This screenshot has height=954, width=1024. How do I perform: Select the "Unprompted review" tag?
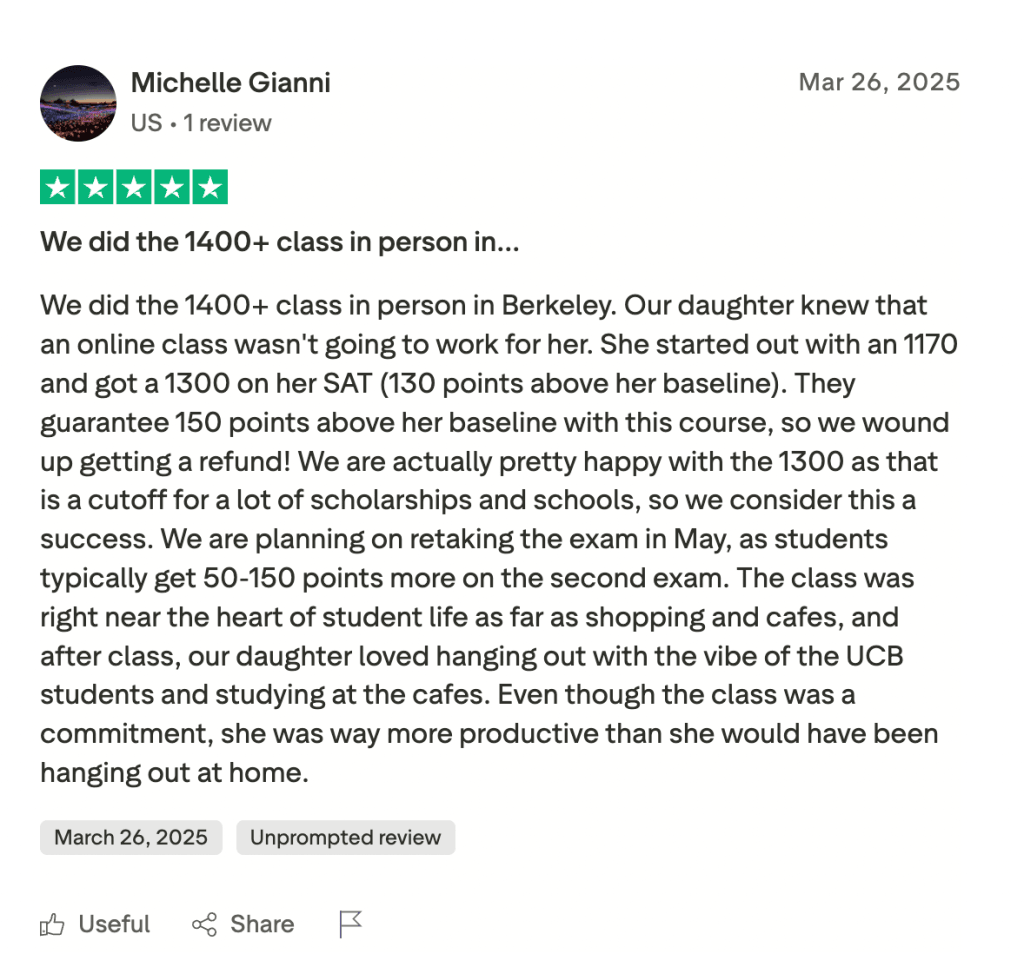[345, 837]
